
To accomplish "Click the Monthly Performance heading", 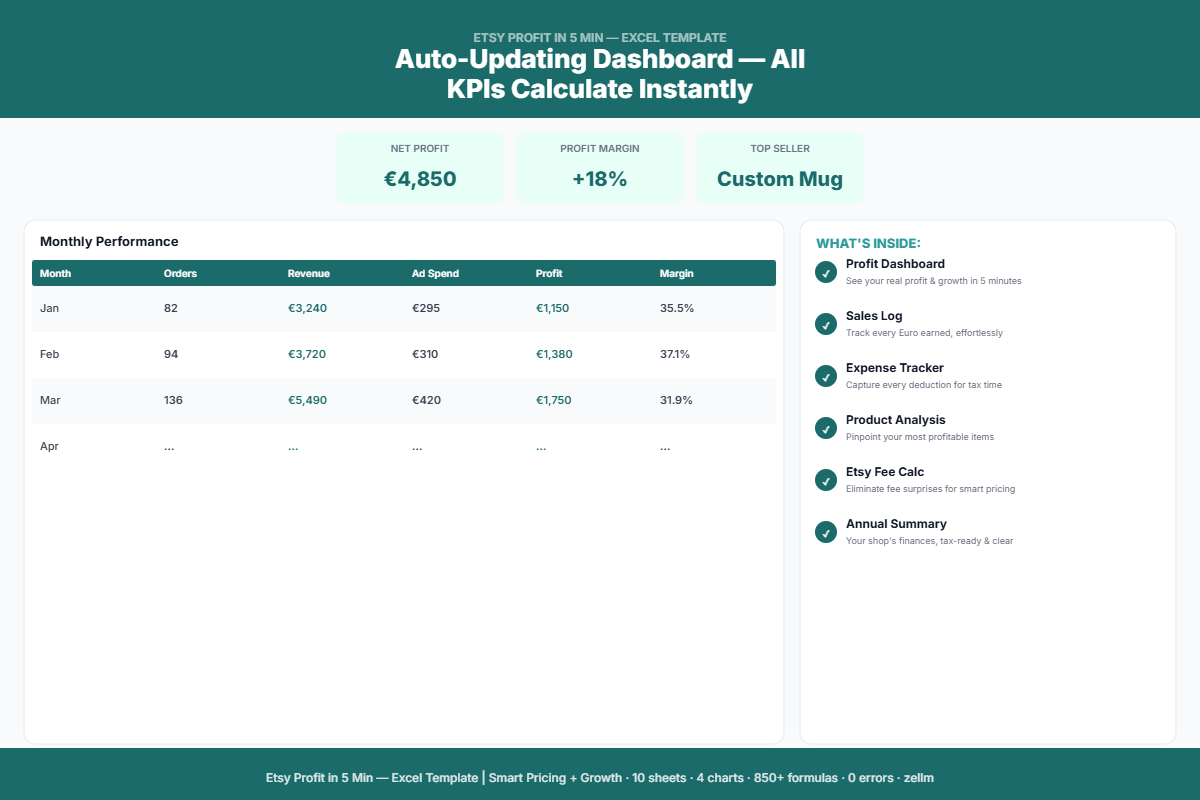I will pos(109,242).
